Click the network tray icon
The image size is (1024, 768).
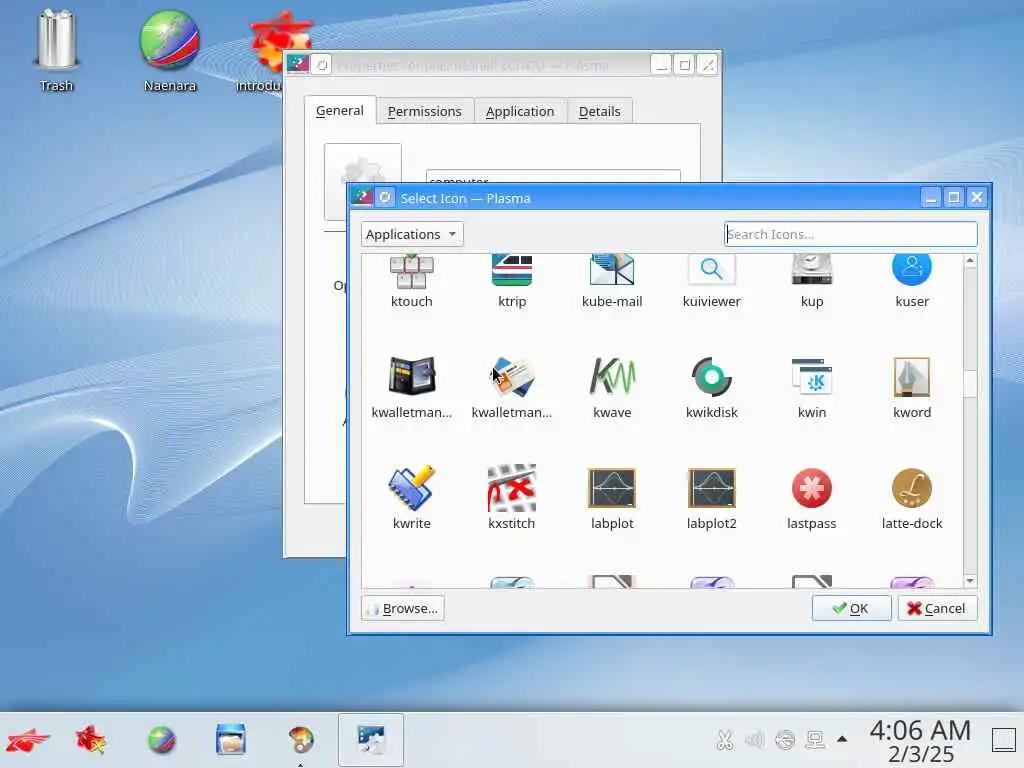click(784, 740)
